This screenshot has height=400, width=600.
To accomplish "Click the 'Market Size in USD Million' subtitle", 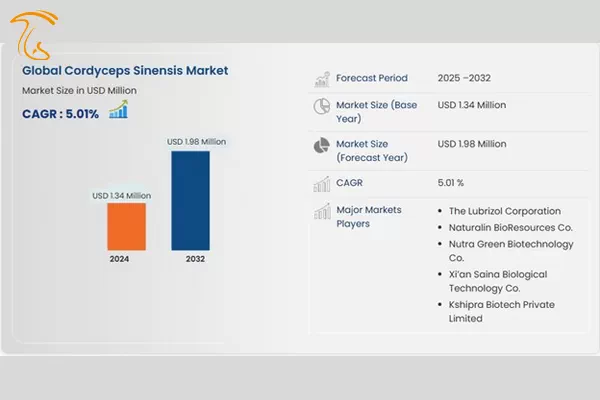I will click(x=79, y=91).
